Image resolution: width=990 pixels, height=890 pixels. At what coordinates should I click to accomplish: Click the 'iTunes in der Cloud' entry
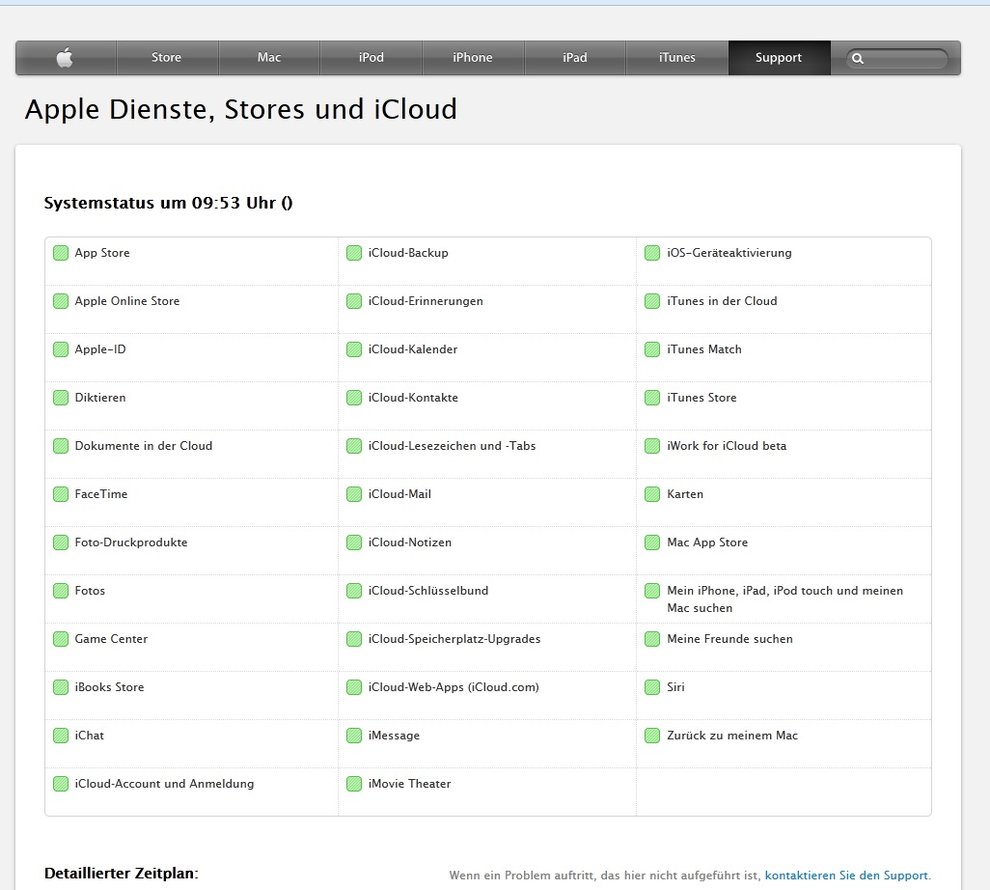coord(722,301)
